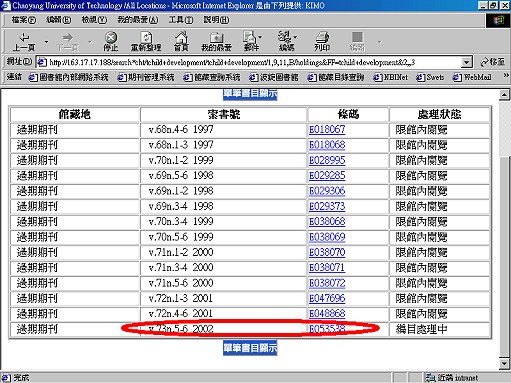Image resolution: width=511 pixels, height=383 pixels.
Task: Click top 單筆書目顯示 button
Action: pyautogui.click(x=250, y=94)
